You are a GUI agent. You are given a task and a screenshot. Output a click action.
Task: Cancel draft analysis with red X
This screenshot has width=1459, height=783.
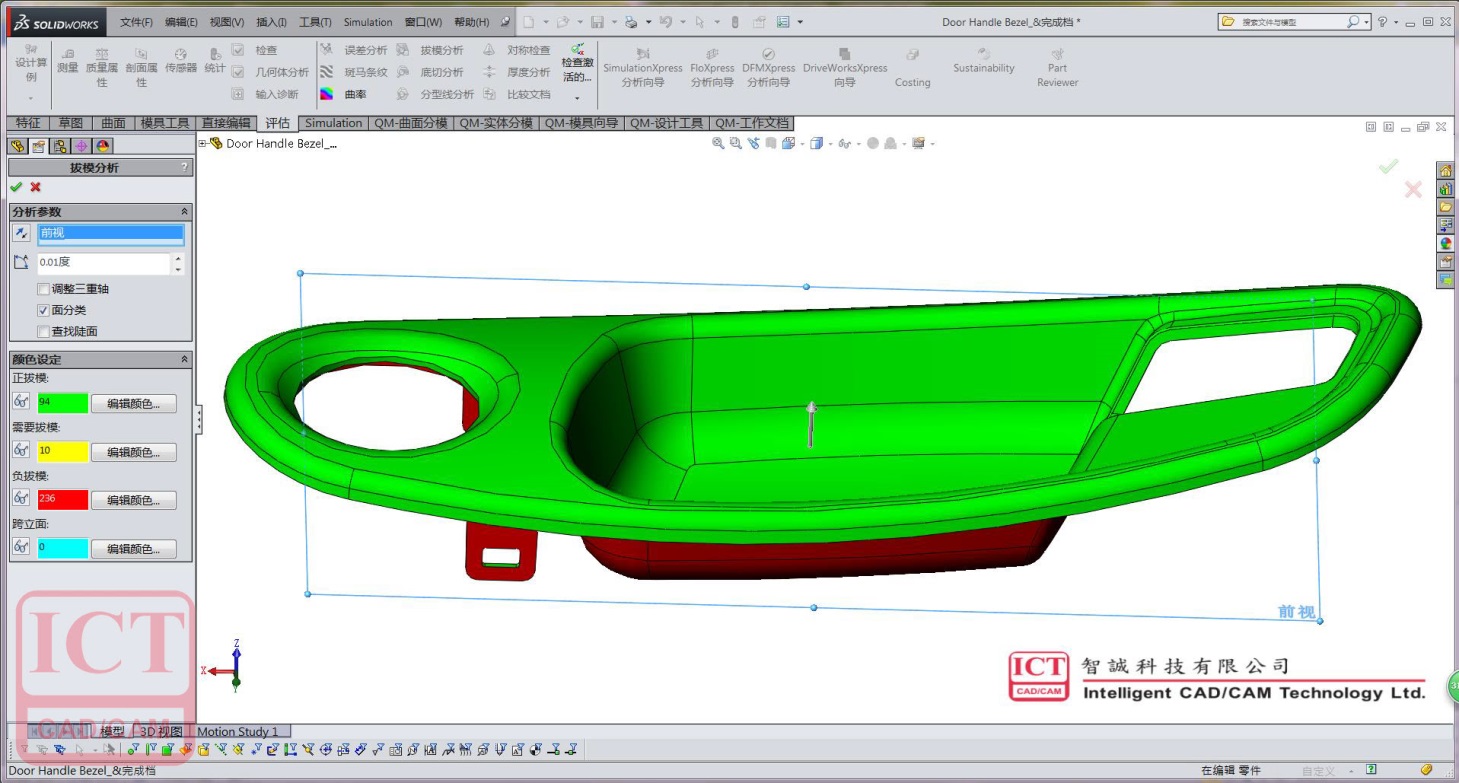36,187
